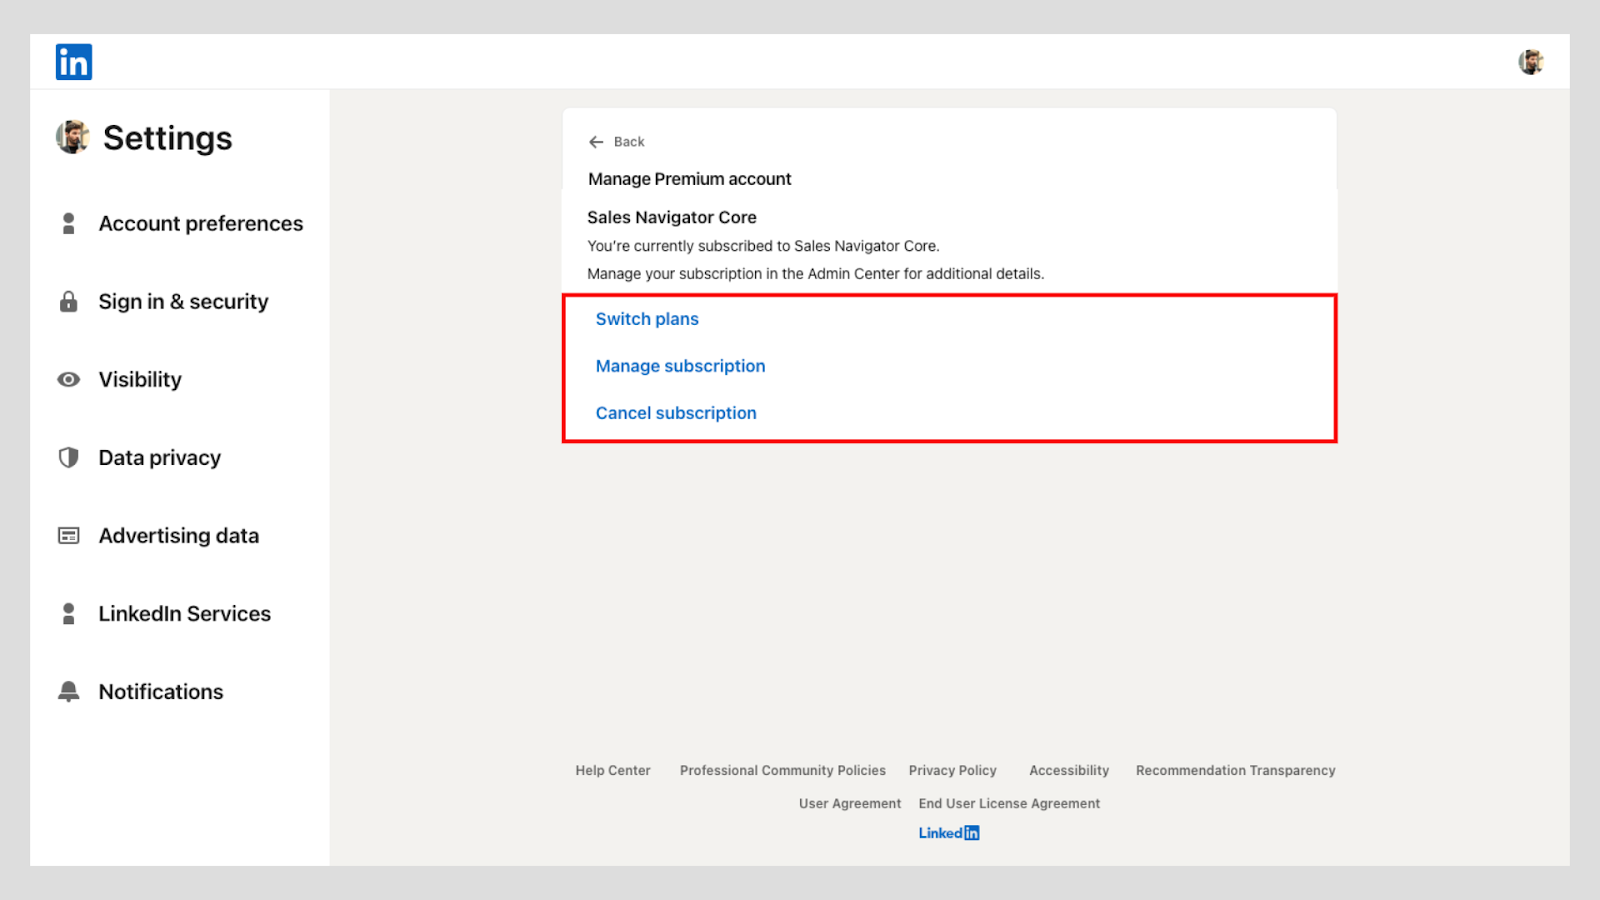Viewport: 1600px width, 900px height.
Task: Select LinkedIn Services in sidebar
Action: point(184,613)
